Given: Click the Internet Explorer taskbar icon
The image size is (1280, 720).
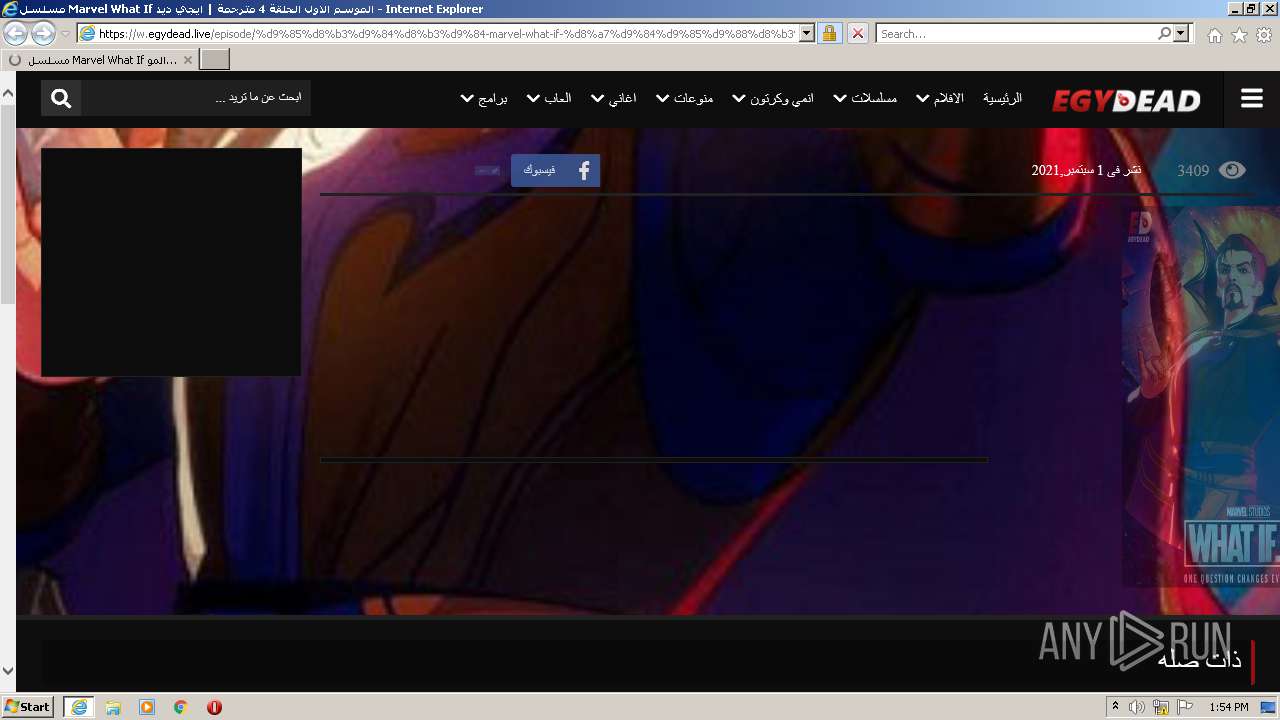Looking at the screenshot, I should coord(79,707).
